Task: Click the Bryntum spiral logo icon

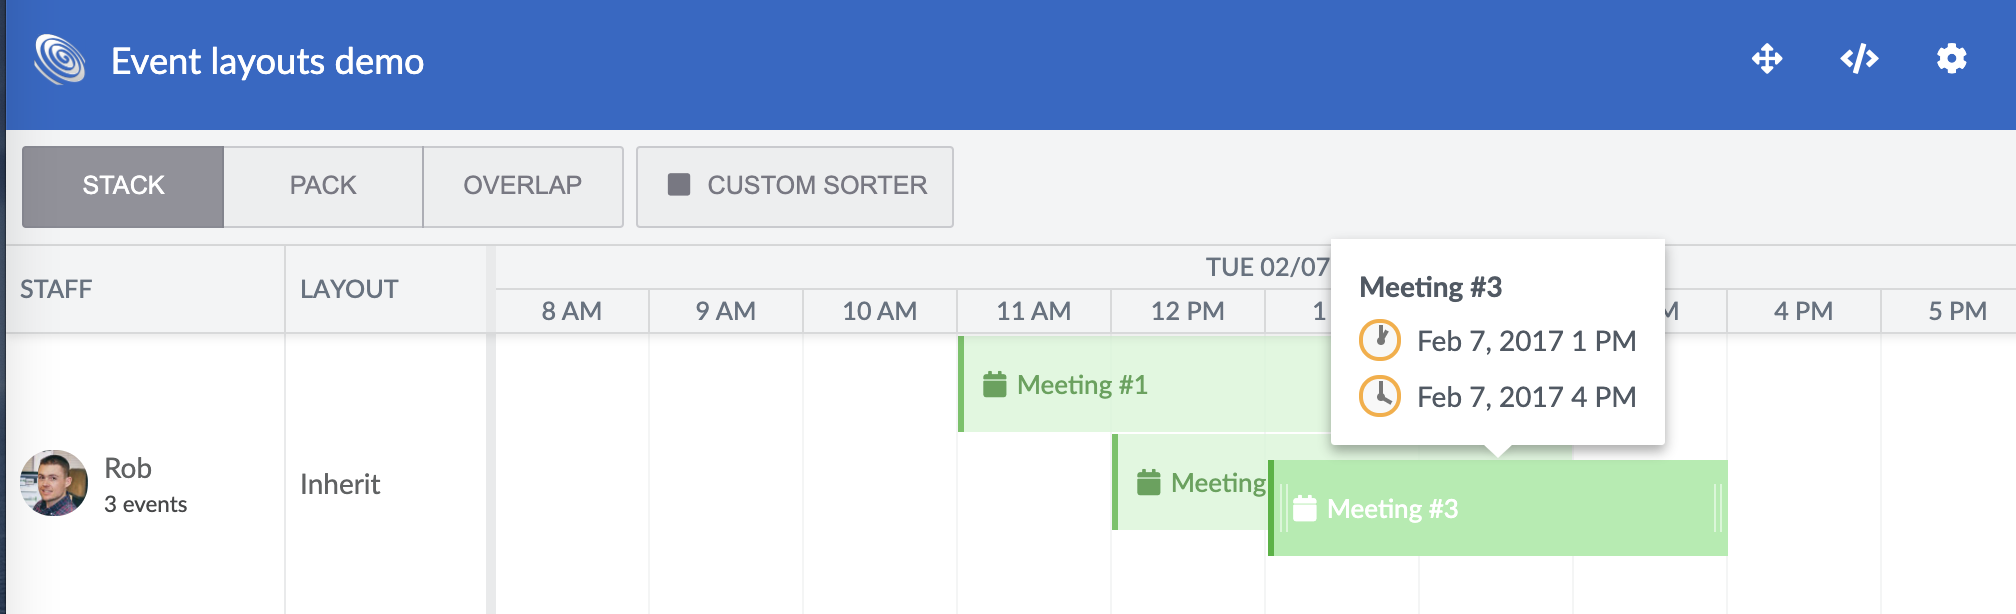Action: 60,60
